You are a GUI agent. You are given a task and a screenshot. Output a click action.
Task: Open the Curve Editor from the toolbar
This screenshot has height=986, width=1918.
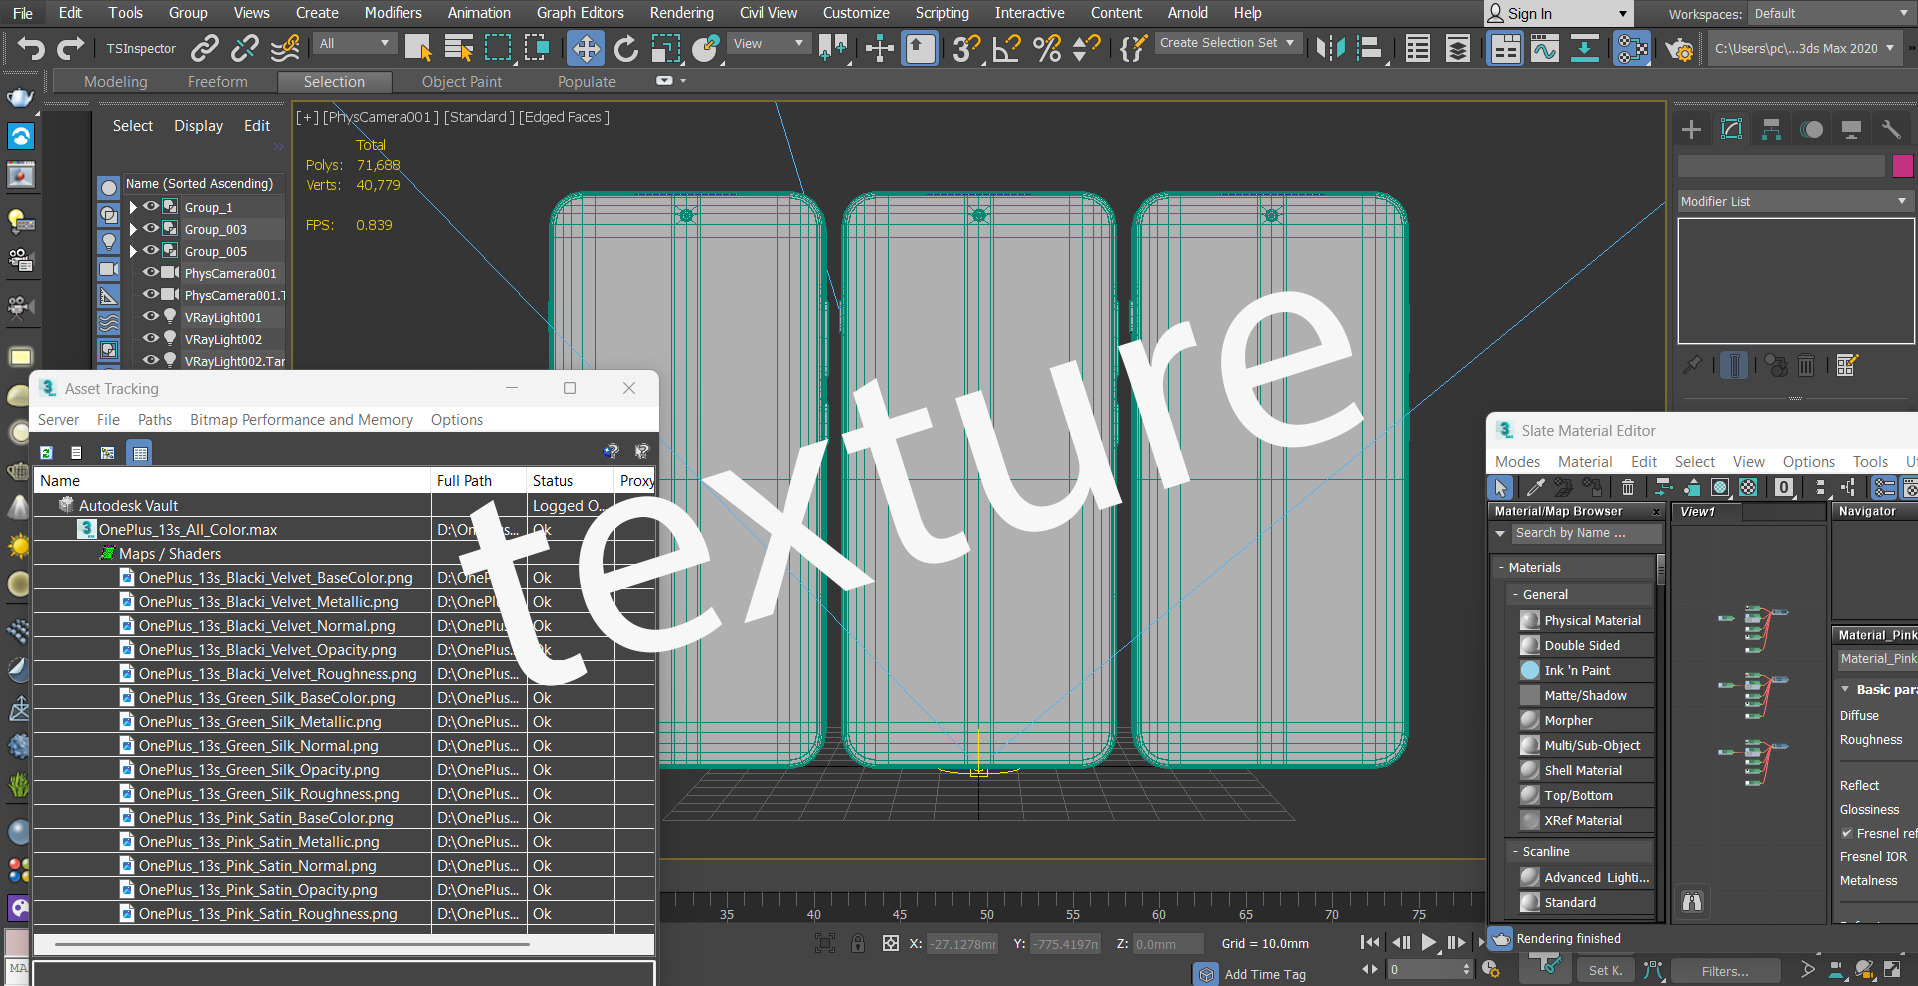coord(1545,48)
